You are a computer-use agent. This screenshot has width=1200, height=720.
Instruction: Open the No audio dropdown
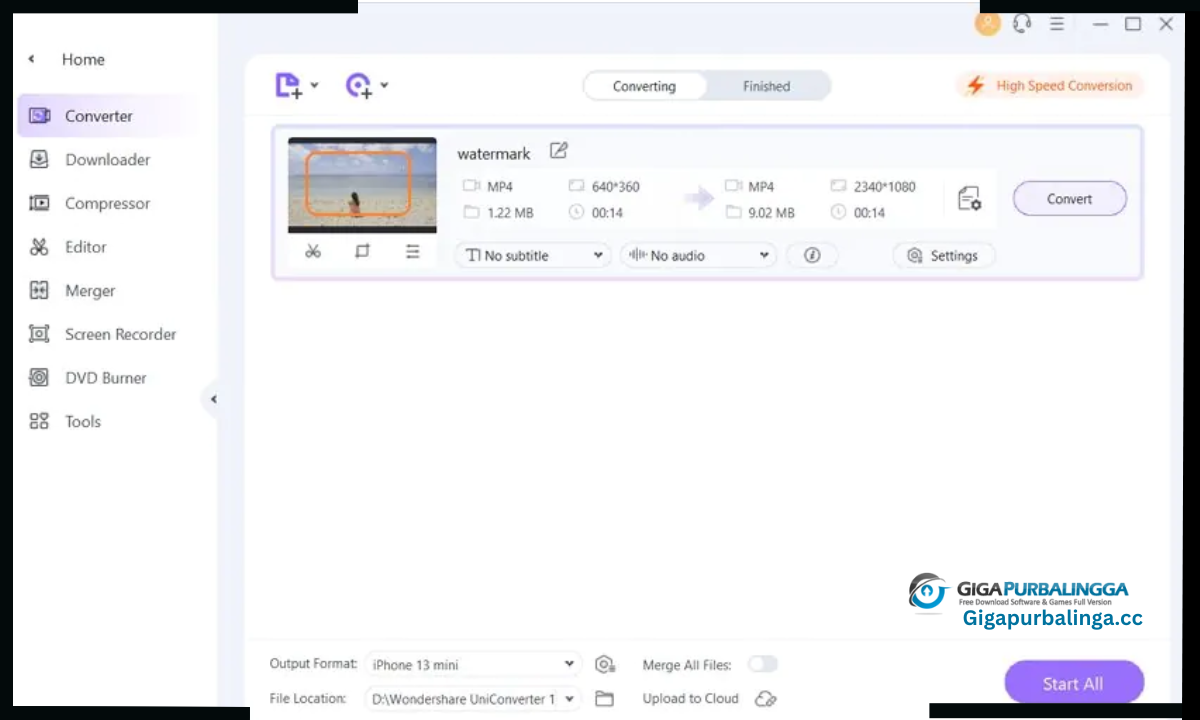[x=698, y=256]
